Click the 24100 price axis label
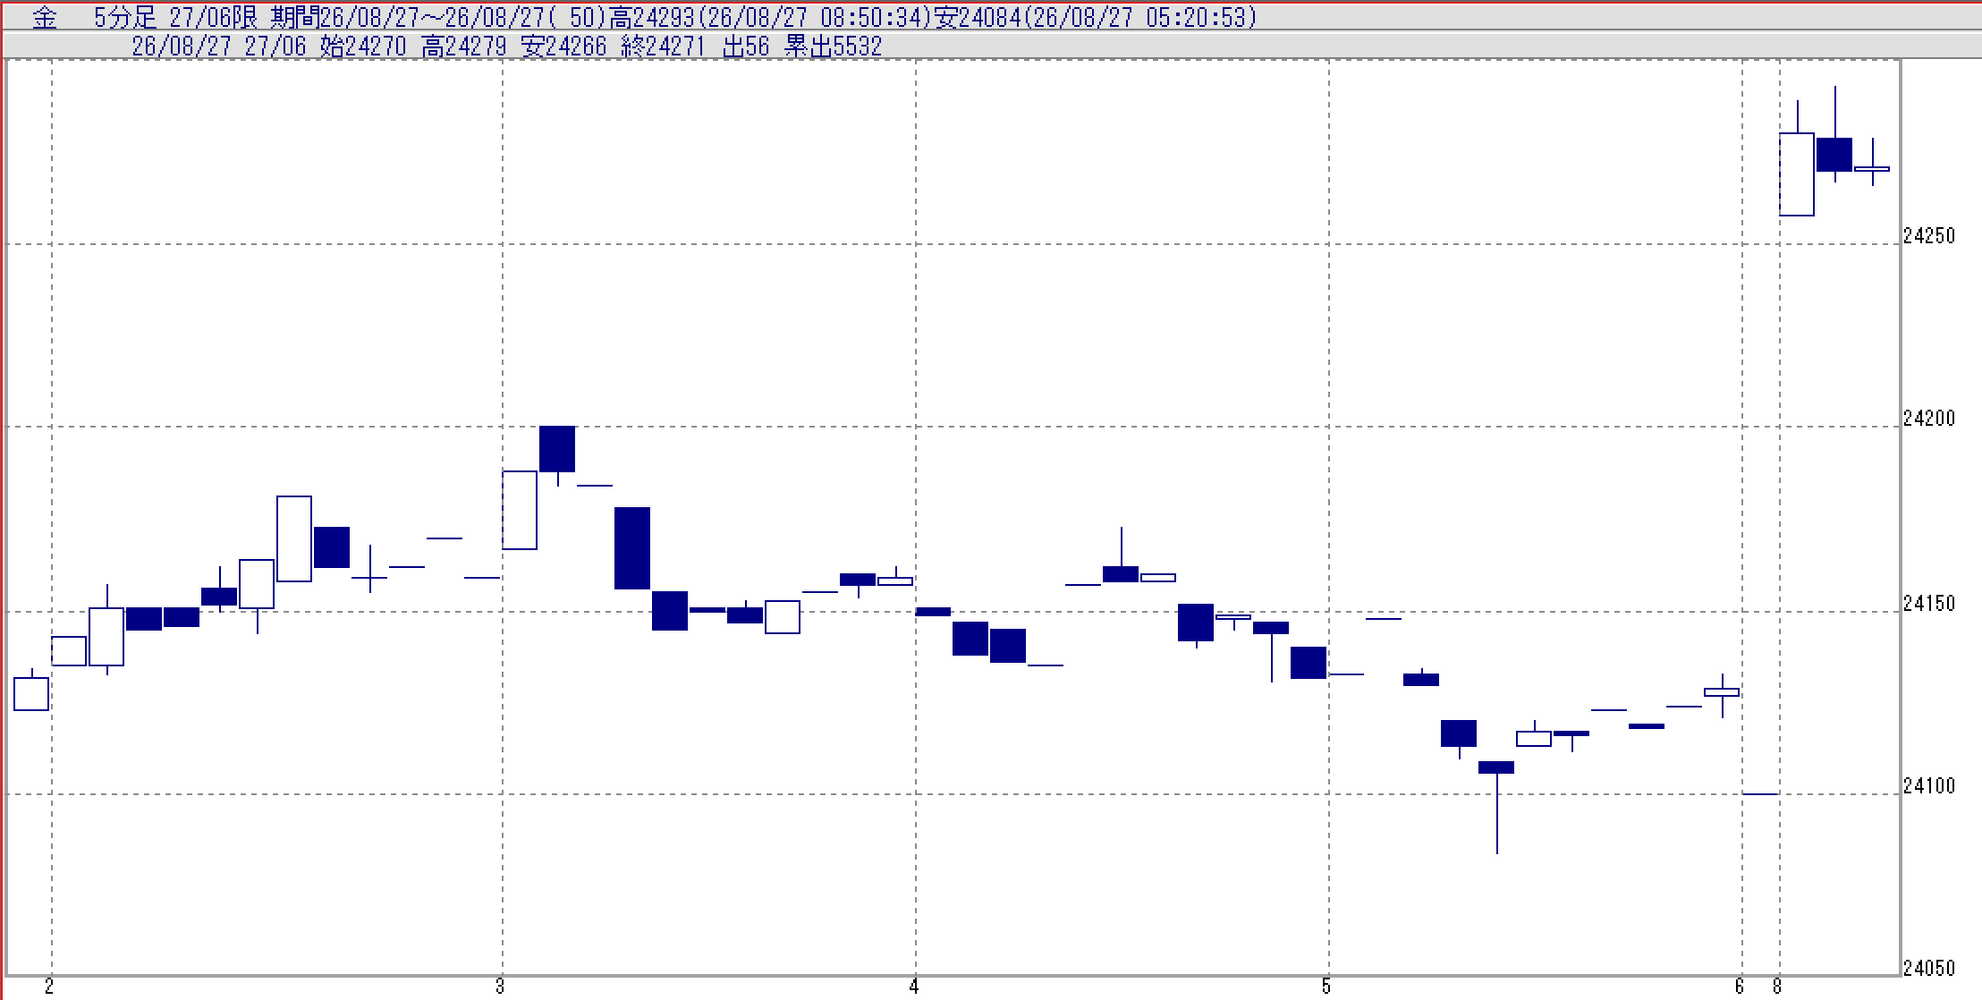 1929,786
